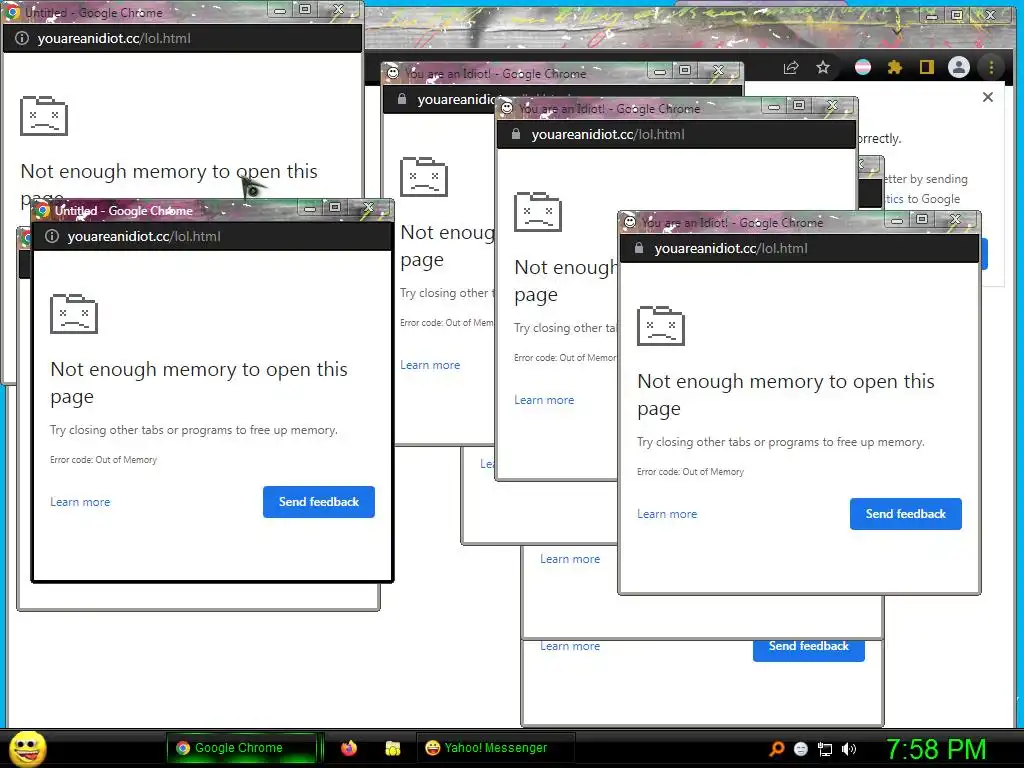Bookmark this tab with the star icon
Screen dimensions: 1024x768
tap(823, 67)
